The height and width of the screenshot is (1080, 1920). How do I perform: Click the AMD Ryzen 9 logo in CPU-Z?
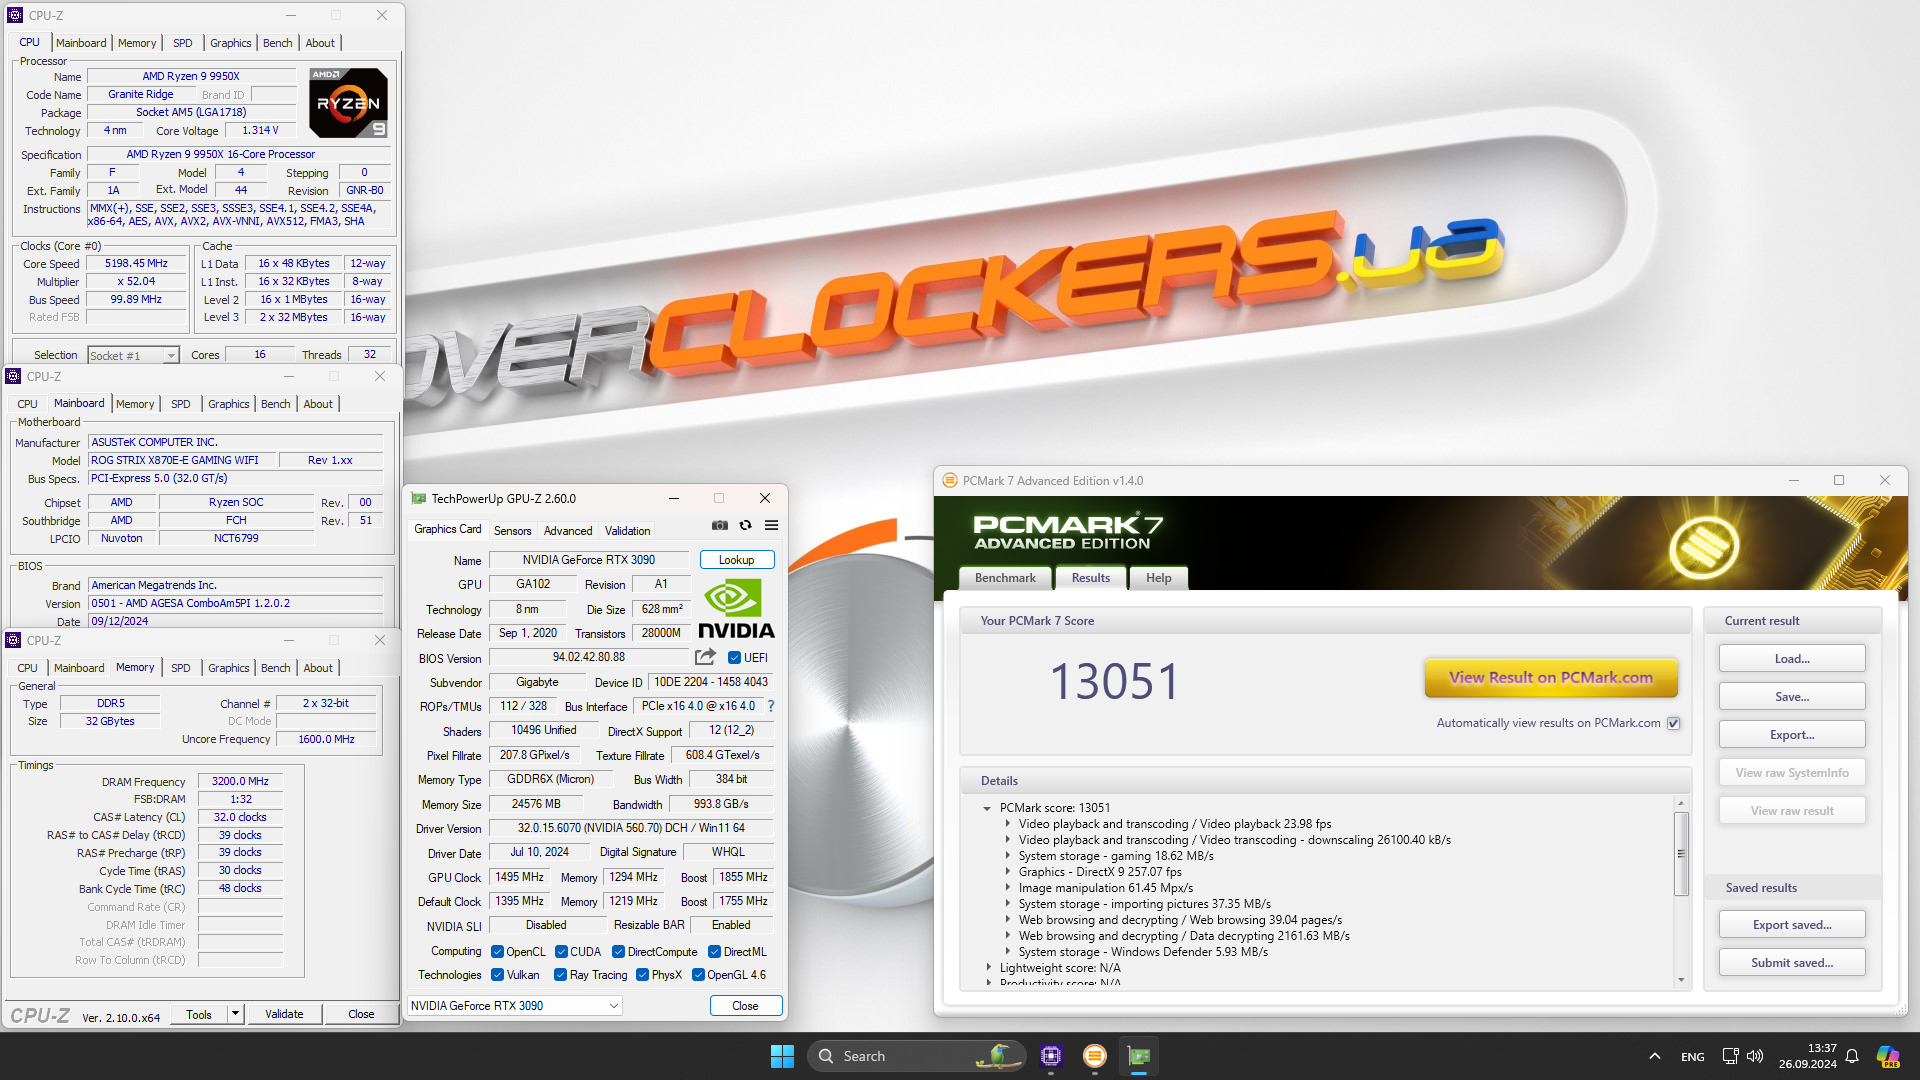[x=348, y=103]
